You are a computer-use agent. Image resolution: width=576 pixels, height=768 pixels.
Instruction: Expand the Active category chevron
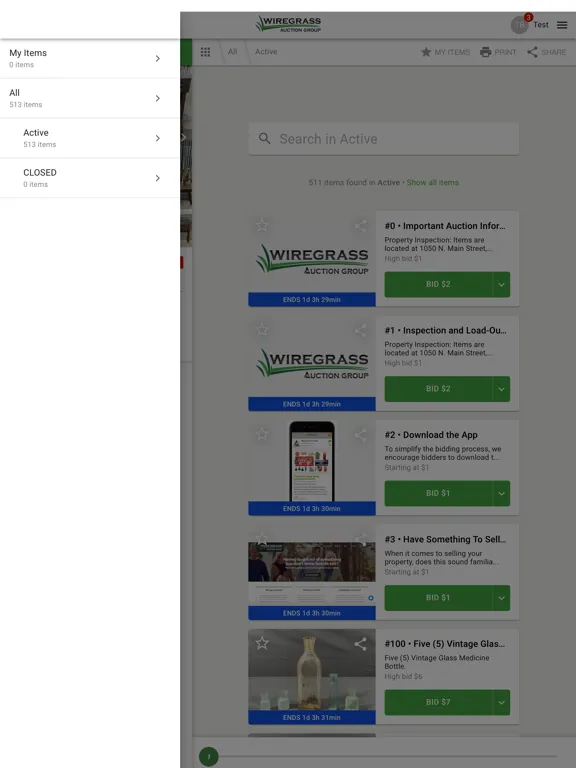[158, 138]
